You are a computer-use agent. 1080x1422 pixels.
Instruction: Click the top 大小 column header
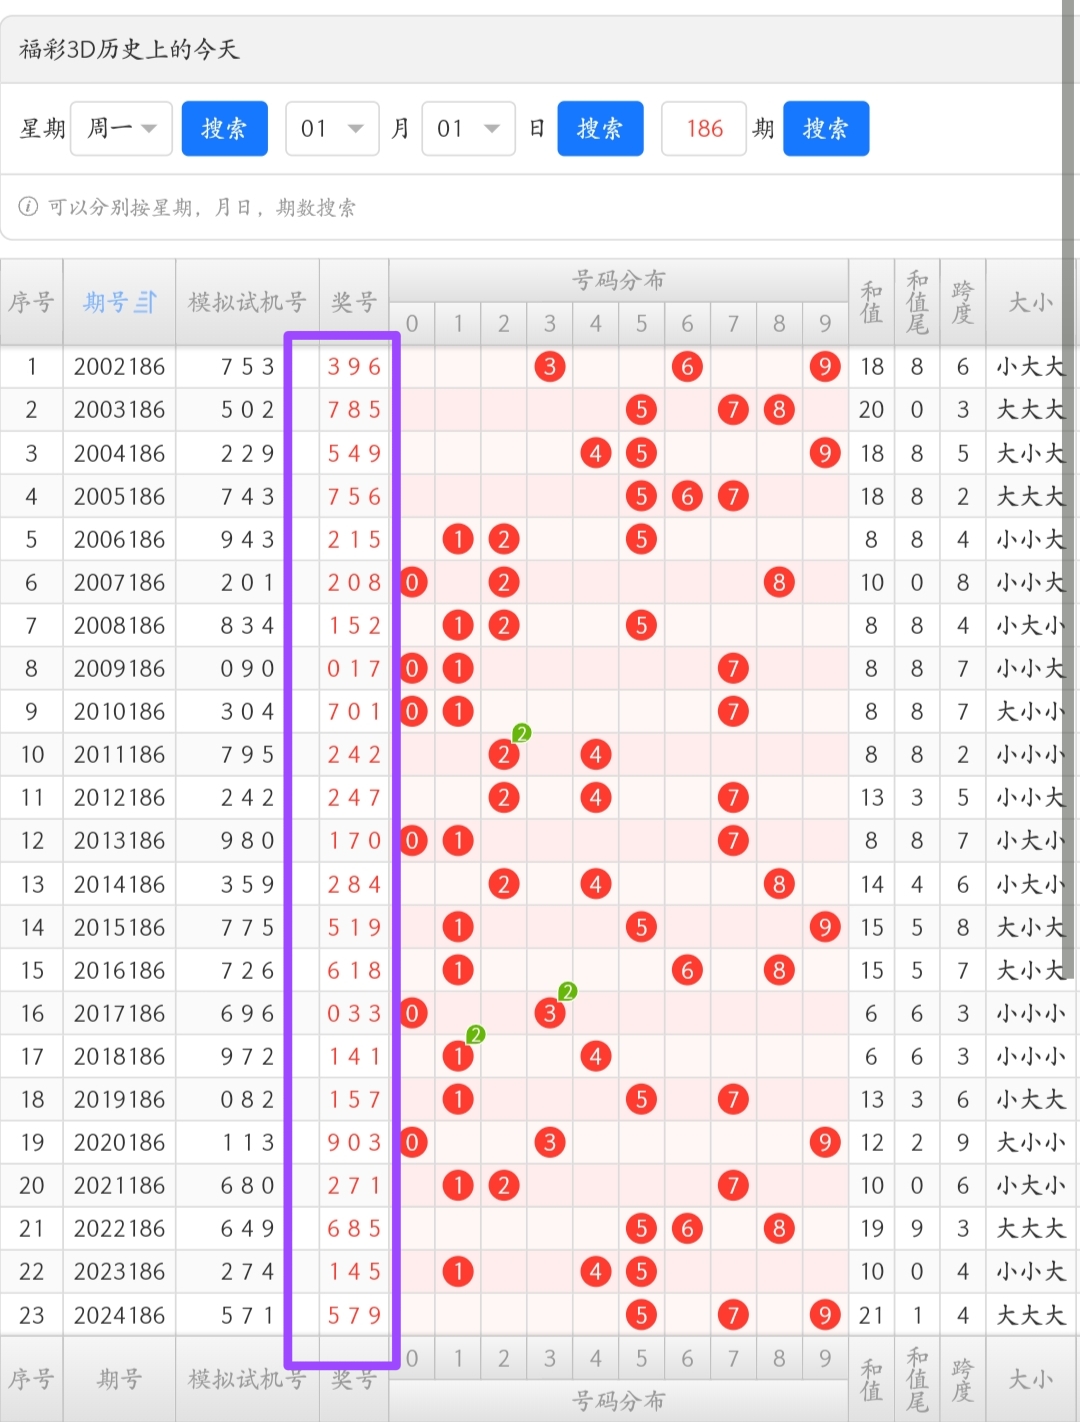click(x=1031, y=302)
